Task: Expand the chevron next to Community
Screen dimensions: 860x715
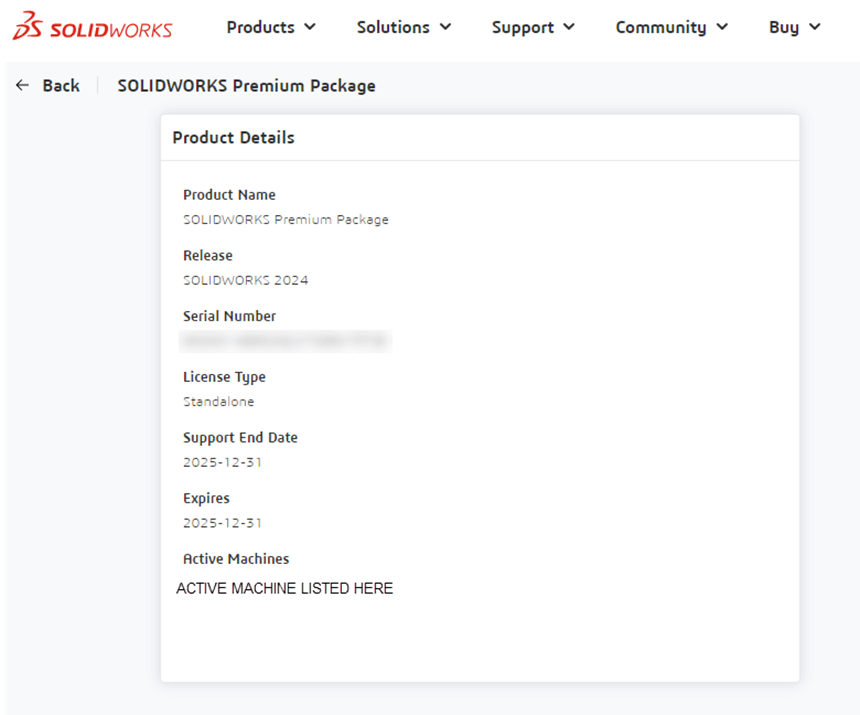Action: (x=722, y=27)
